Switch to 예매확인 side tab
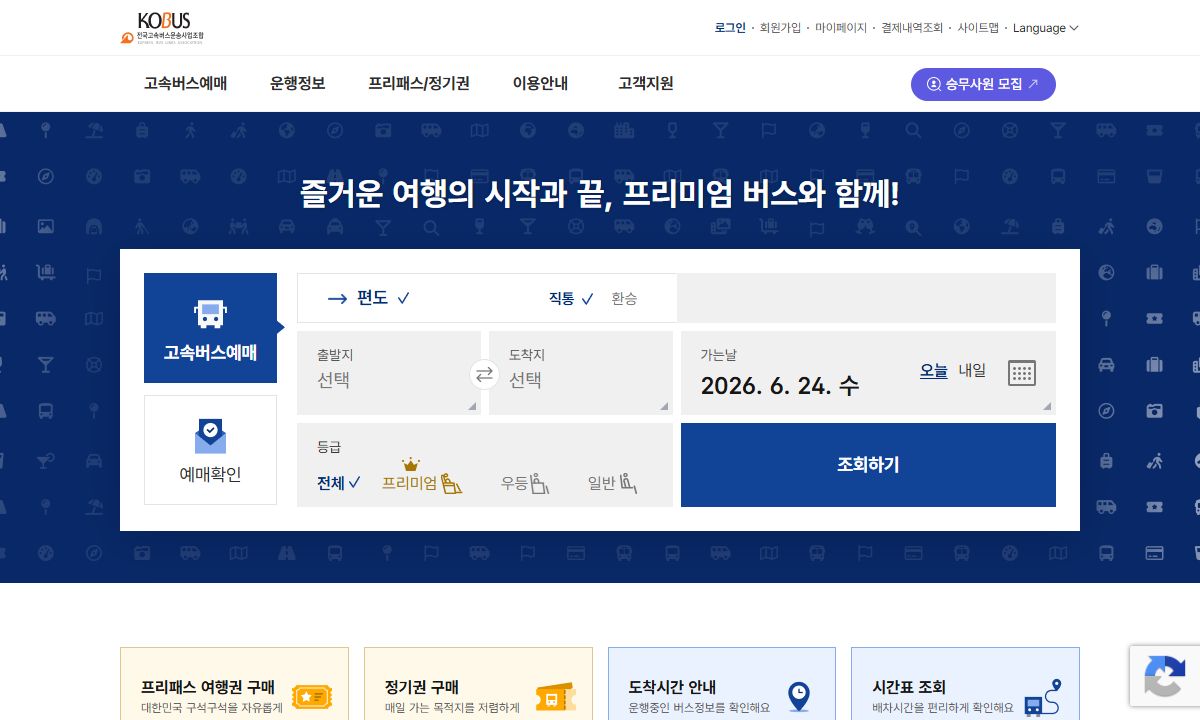1200x720 pixels. click(210, 450)
